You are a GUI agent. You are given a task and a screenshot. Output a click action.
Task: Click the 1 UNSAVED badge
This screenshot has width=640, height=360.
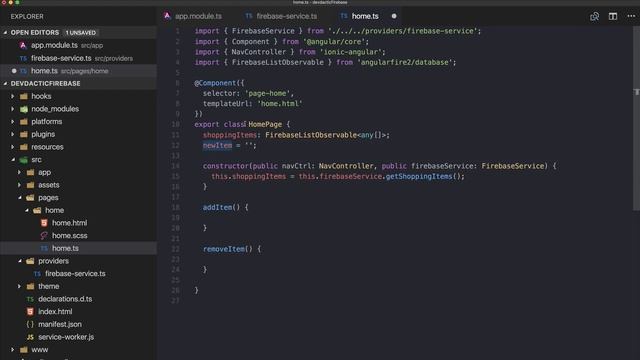(80, 33)
